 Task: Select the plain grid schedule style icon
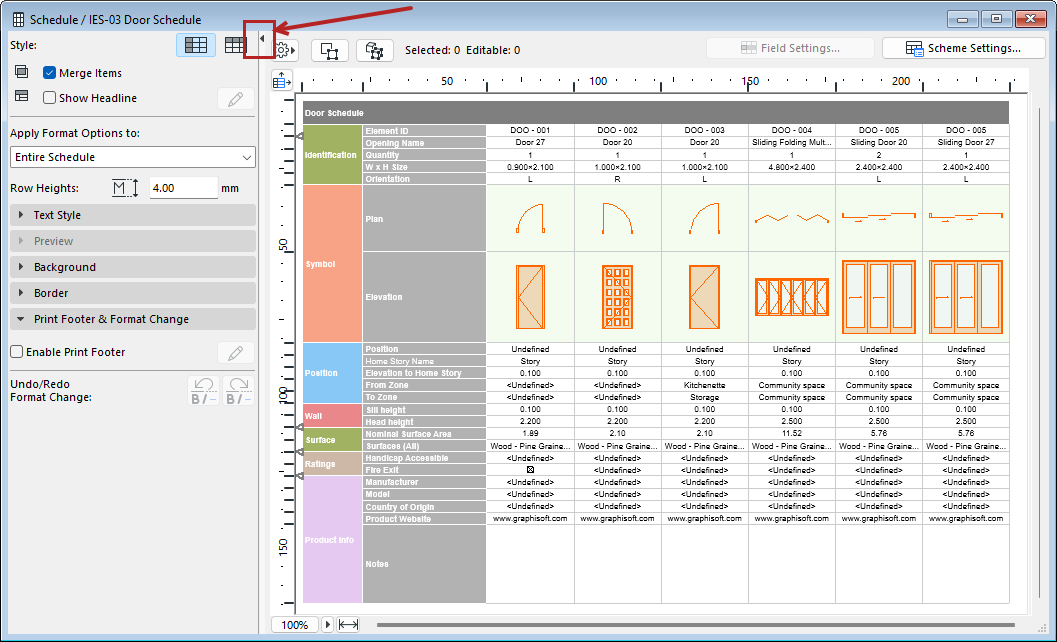[235, 45]
